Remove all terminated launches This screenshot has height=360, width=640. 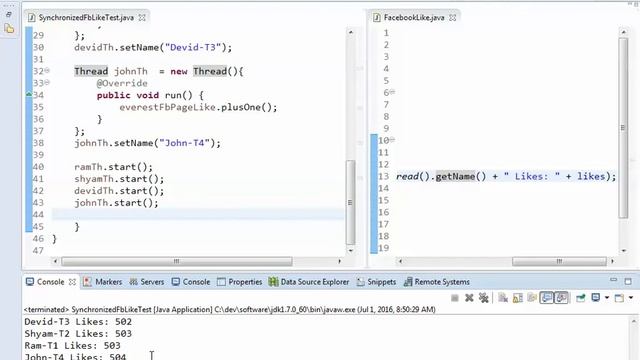(x=484, y=298)
